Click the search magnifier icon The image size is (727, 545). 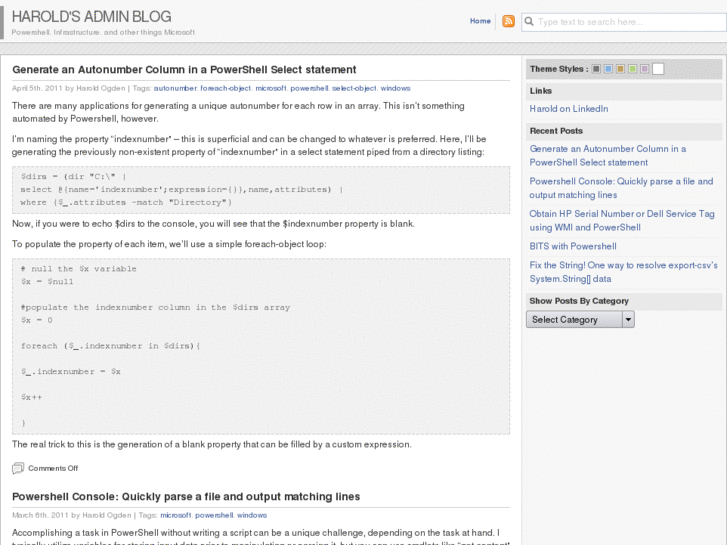[529, 21]
